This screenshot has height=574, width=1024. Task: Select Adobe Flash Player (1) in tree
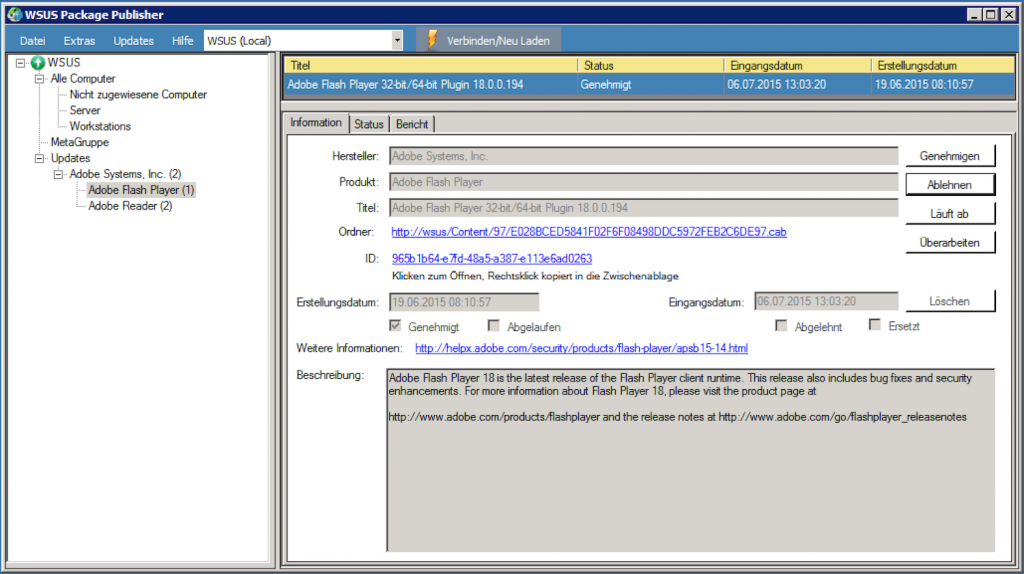(x=141, y=190)
